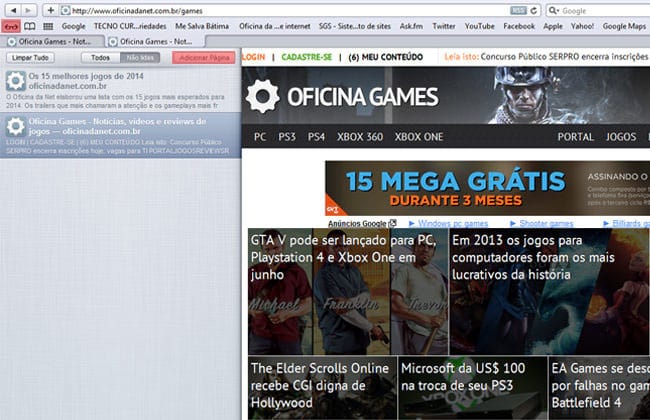650x420 pixels.
Task: Go forward with the right arrow button
Action: (28, 10)
